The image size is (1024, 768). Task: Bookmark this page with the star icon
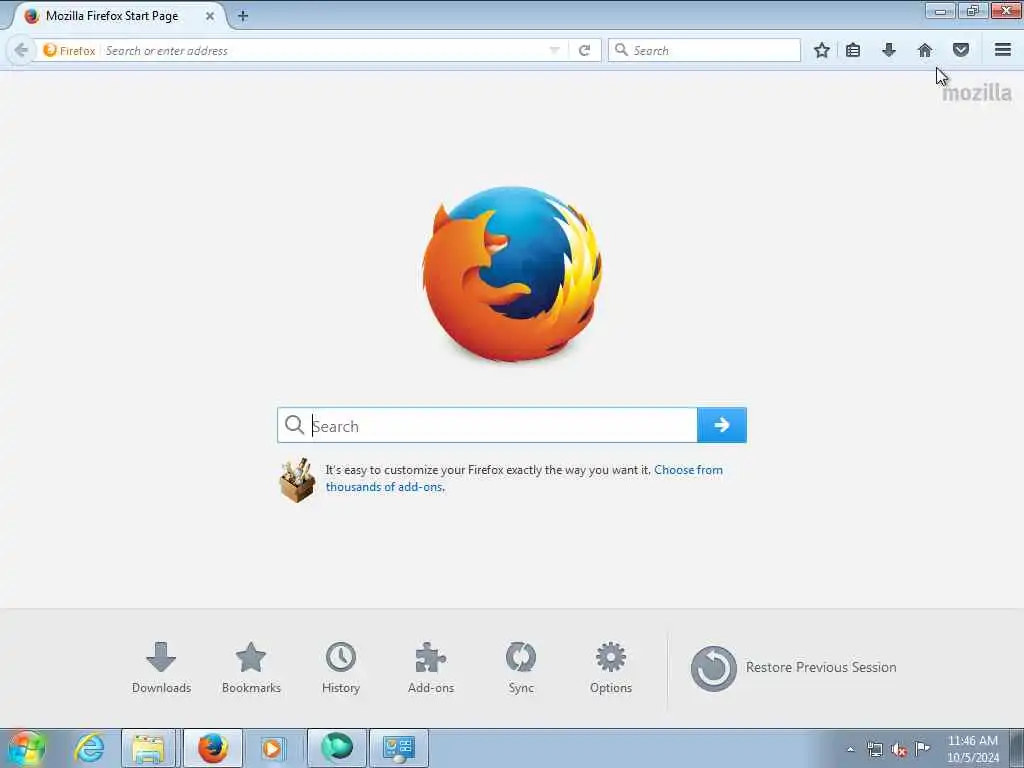tap(822, 50)
